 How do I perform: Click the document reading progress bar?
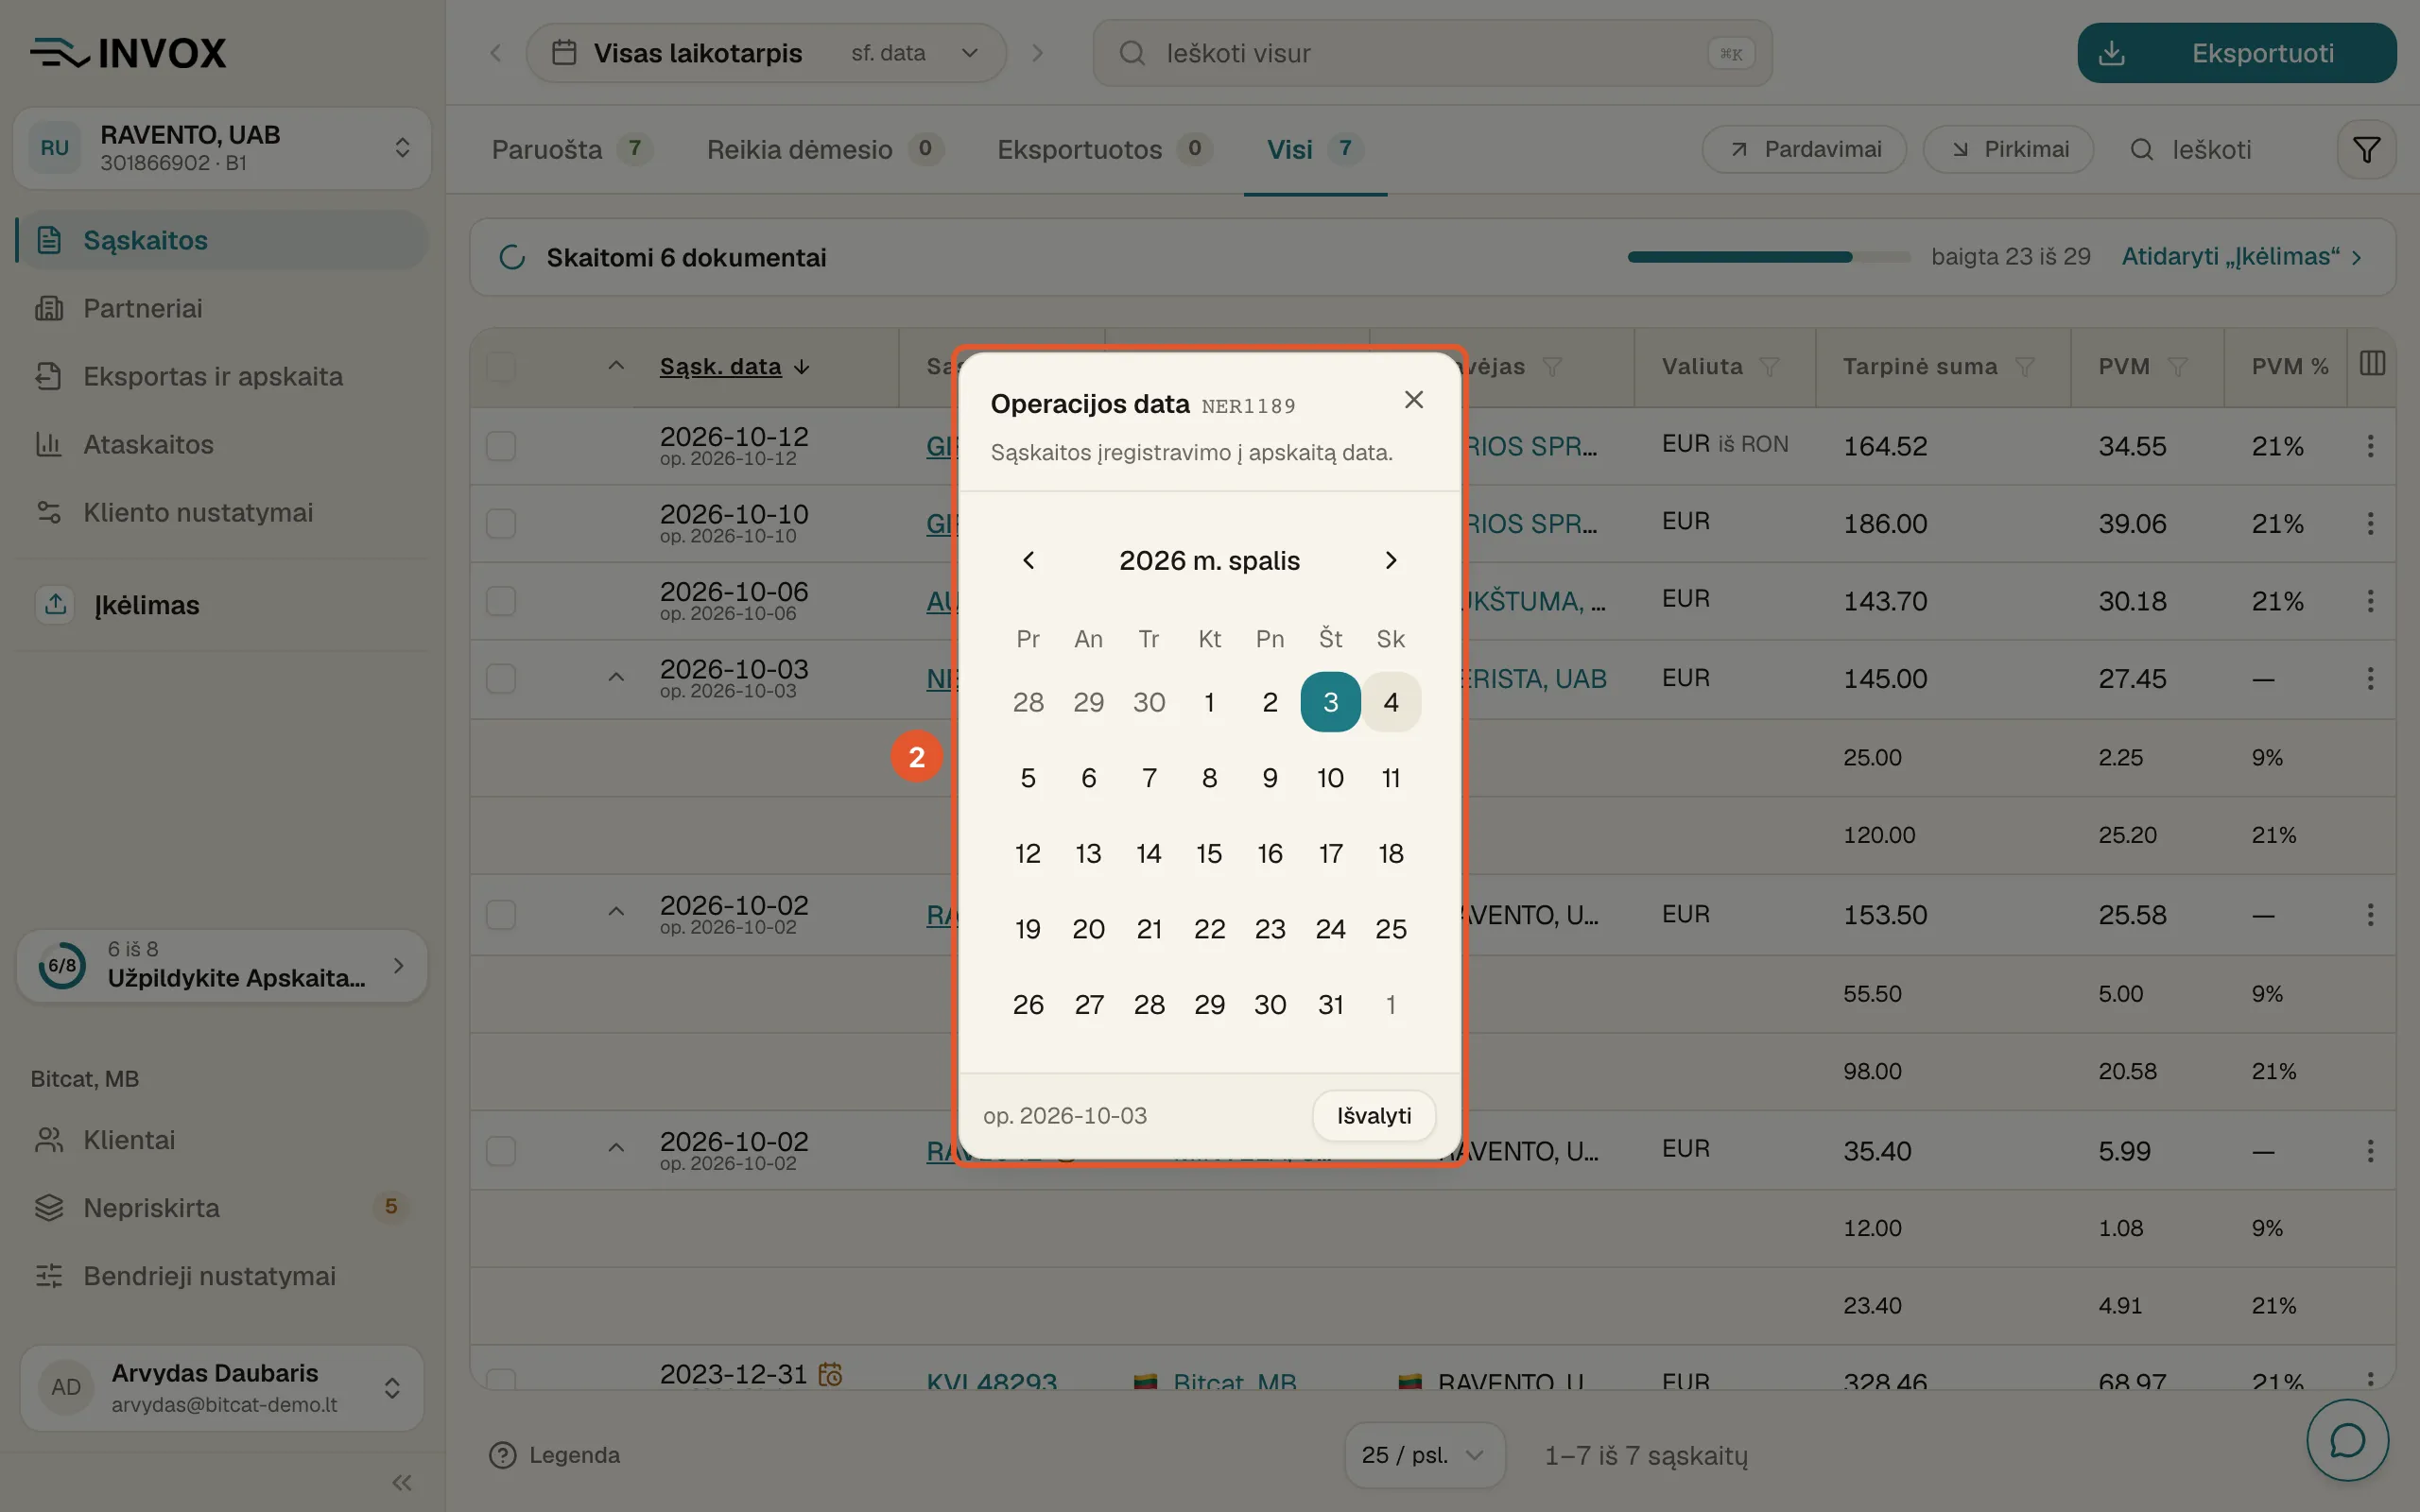1769,257
